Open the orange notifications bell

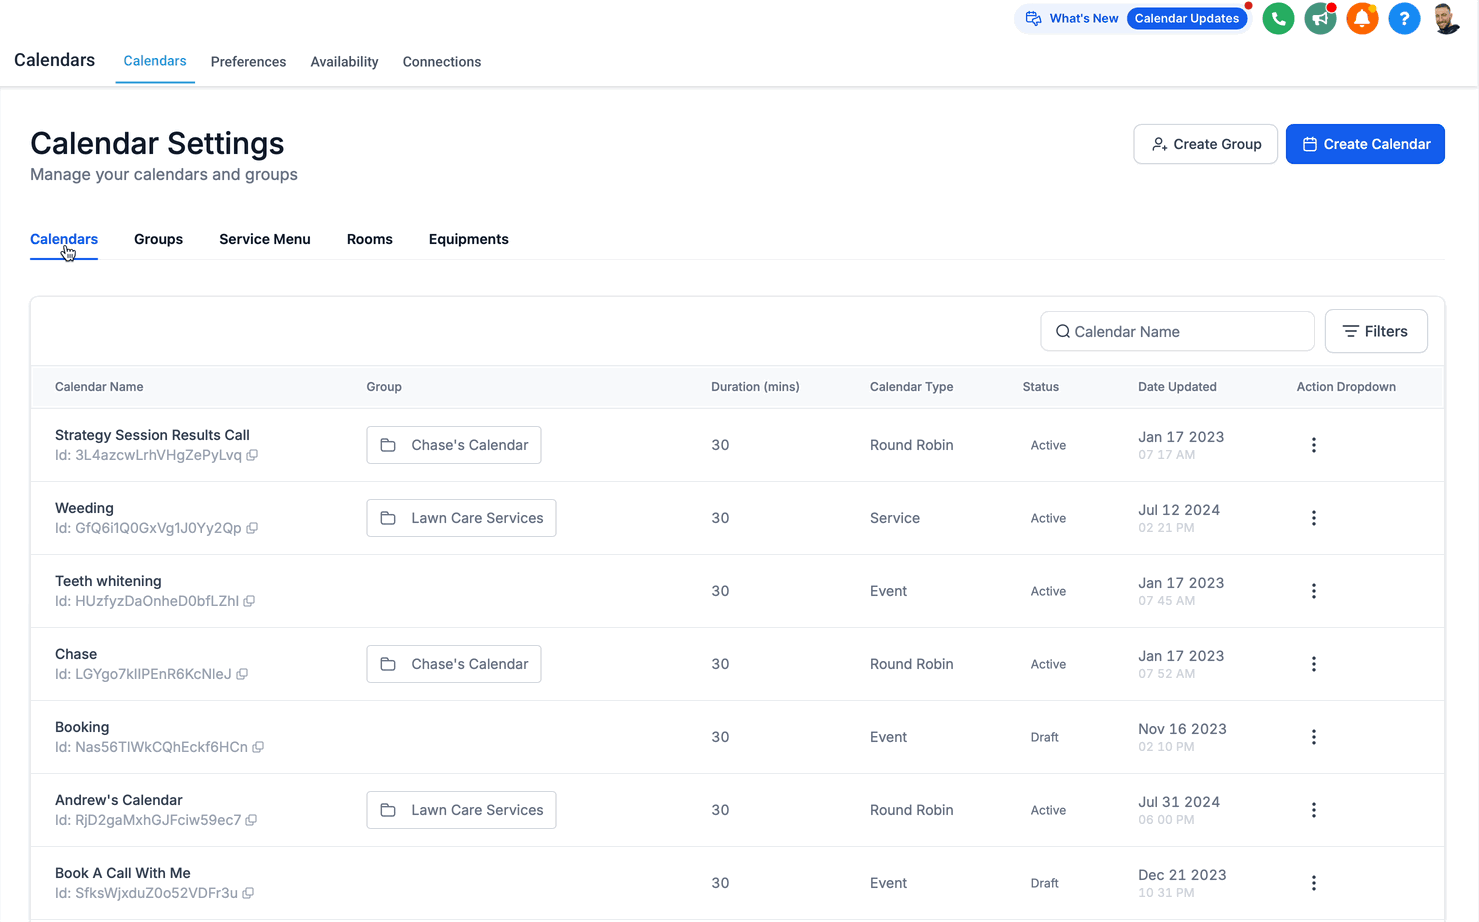[1362, 19]
